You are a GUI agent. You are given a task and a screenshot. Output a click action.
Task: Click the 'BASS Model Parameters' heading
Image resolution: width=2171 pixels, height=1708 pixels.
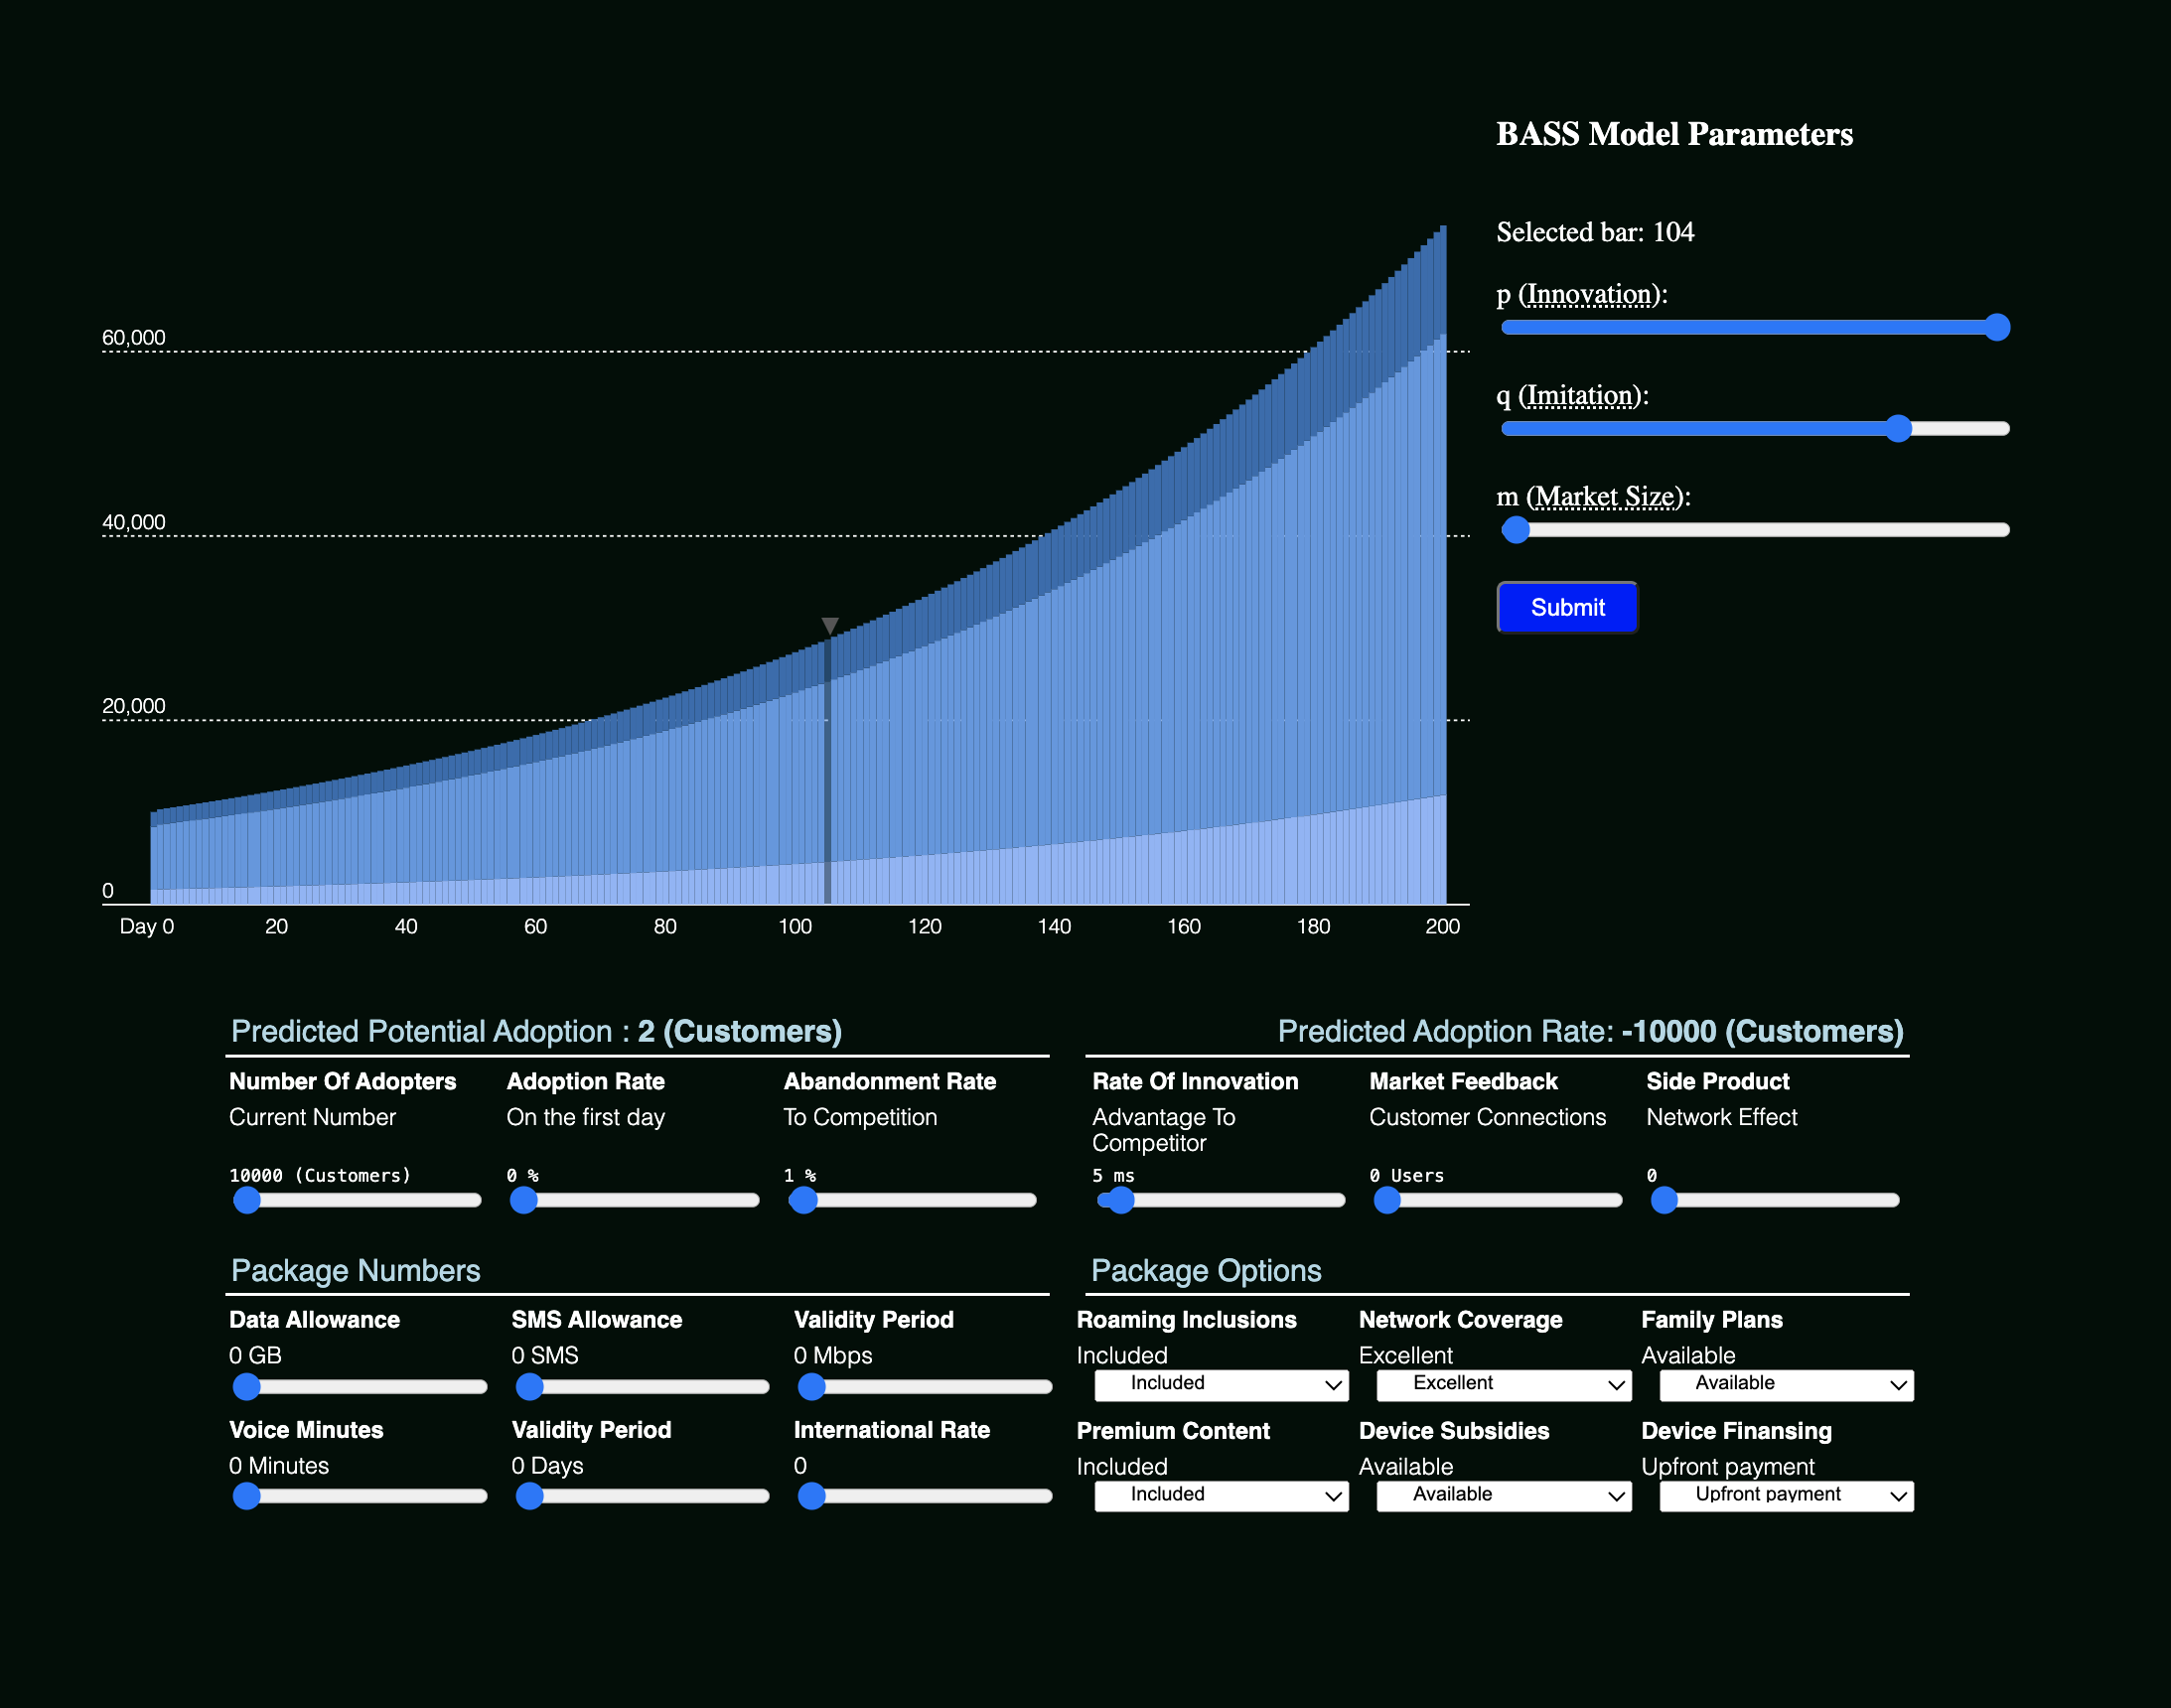[x=1674, y=134]
